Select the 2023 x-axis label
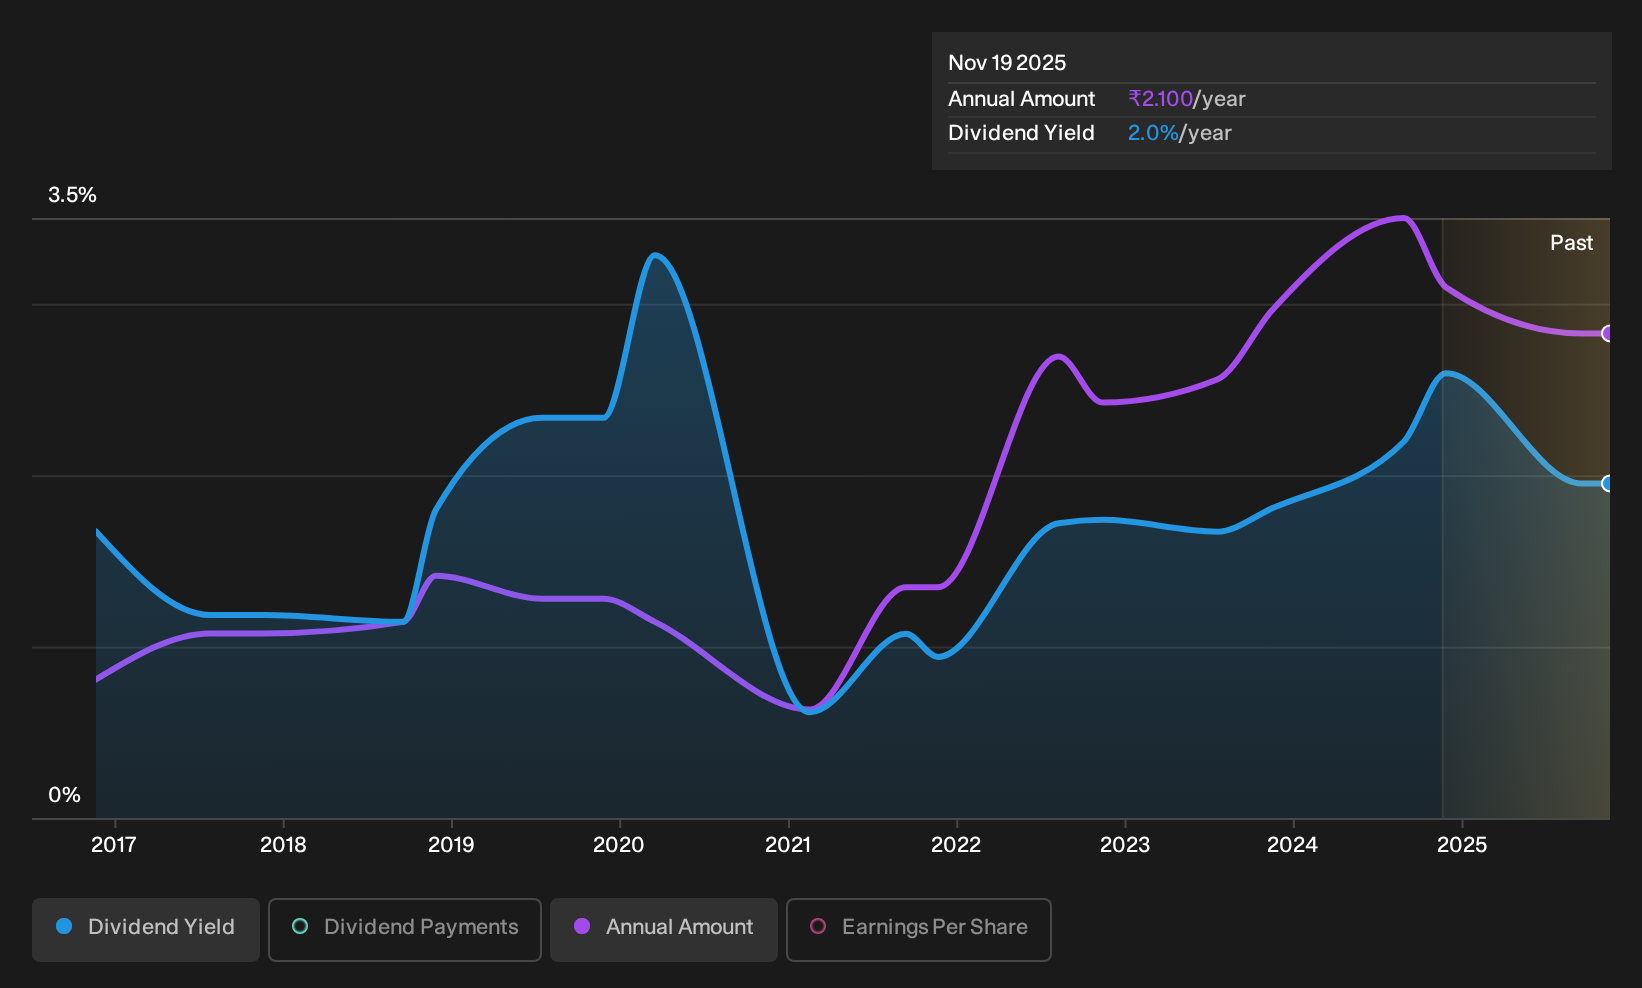This screenshot has width=1642, height=988. click(x=1125, y=844)
